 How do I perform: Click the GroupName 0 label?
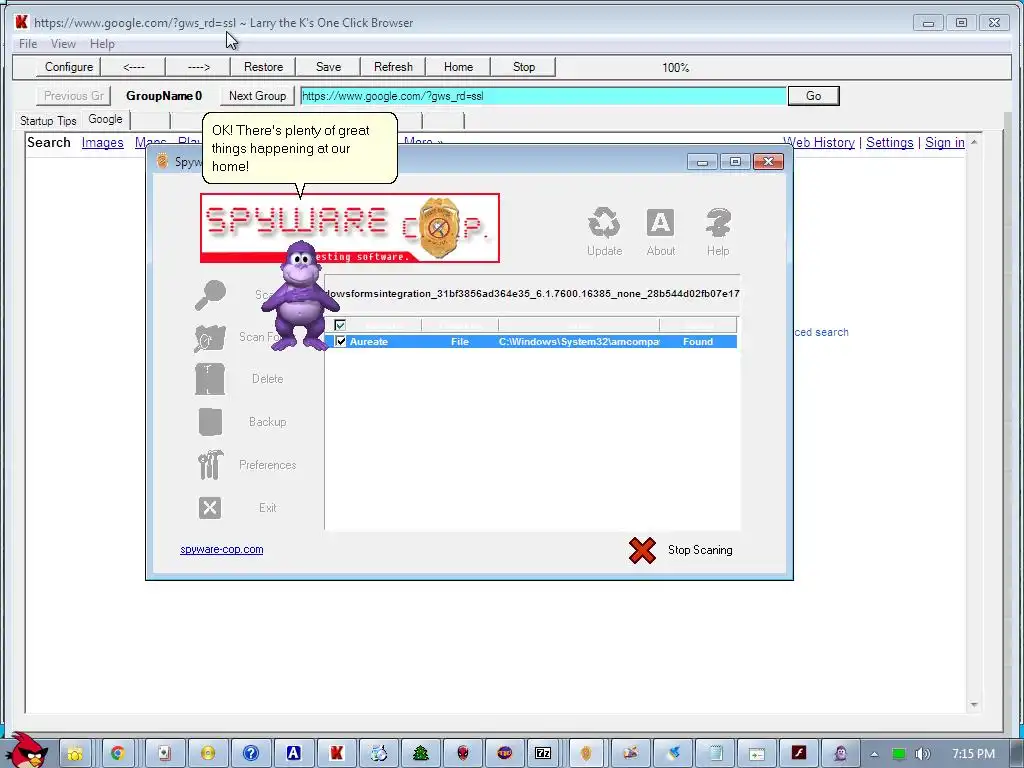click(x=164, y=96)
